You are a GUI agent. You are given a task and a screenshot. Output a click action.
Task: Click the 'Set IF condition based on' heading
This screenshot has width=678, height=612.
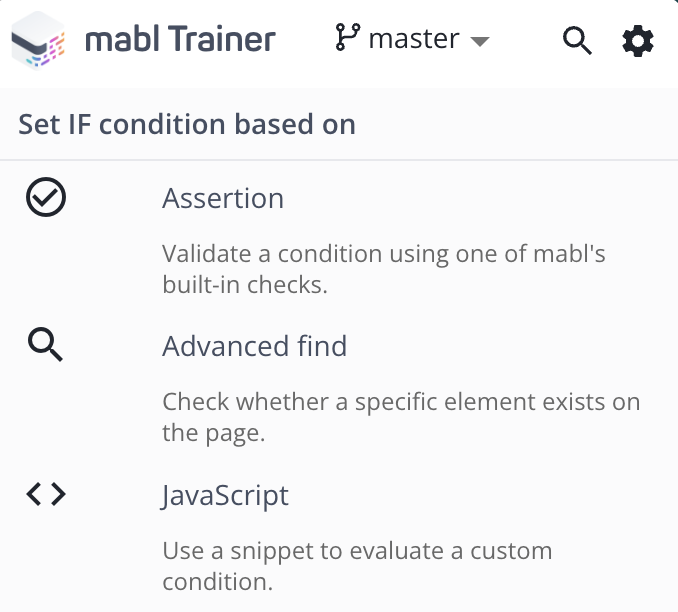[187, 125]
